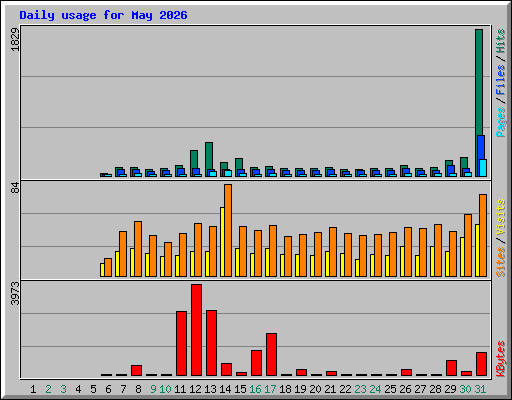Screen dimensions: 512x400
Task: Click day label 1 on the x-axis
Action: pos(33,389)
